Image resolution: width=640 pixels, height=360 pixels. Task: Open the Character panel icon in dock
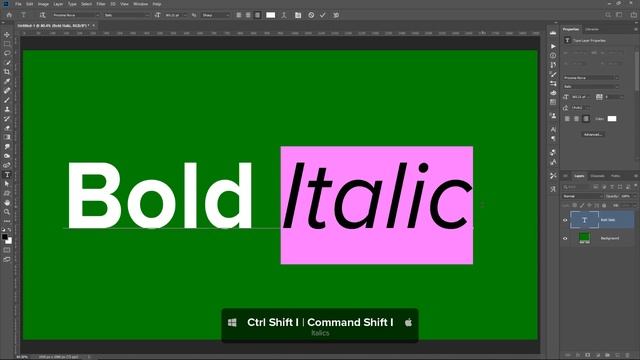pos(553,129)
